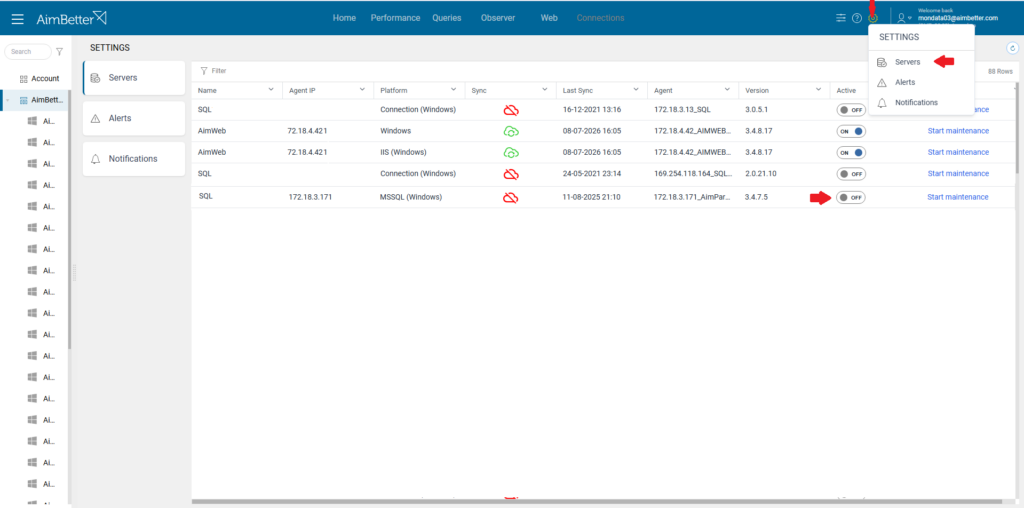Viewport: 1024px width, 508px height.
Task: Open user account dropdown arrow
Action: point(910,19)
